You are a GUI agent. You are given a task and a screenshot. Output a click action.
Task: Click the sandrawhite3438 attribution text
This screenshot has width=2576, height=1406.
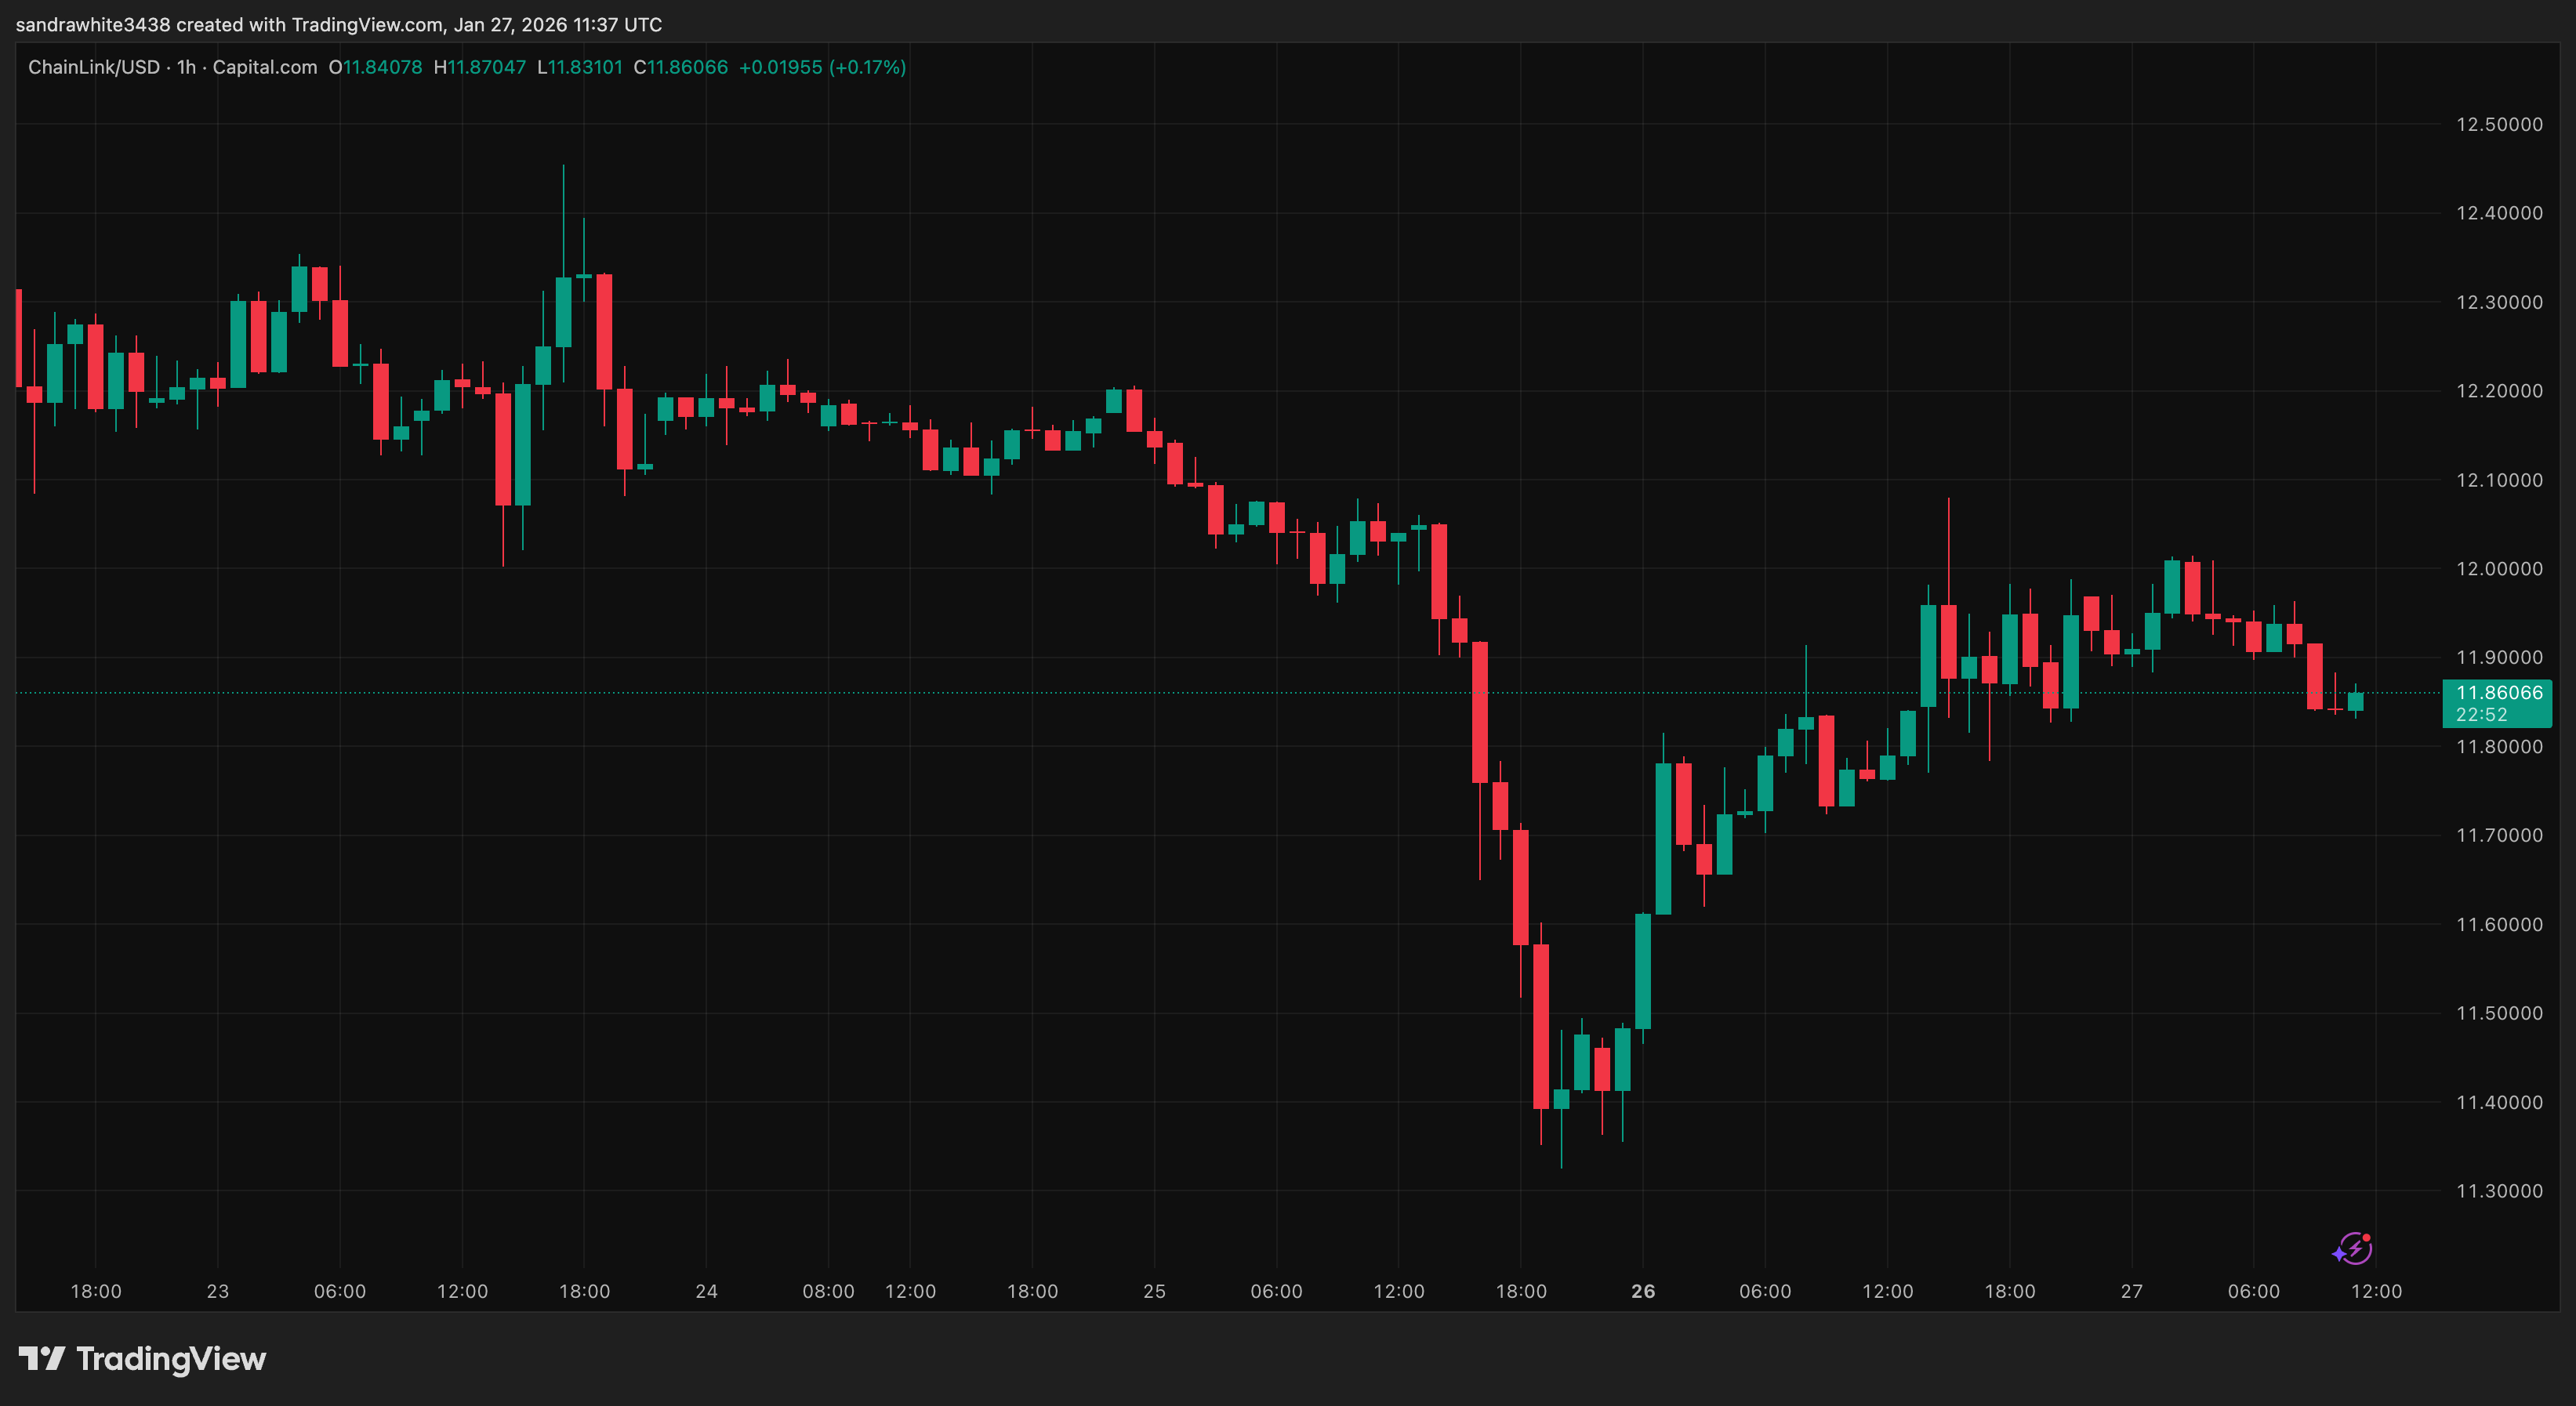pyautogui.click(x=90, y=25)
